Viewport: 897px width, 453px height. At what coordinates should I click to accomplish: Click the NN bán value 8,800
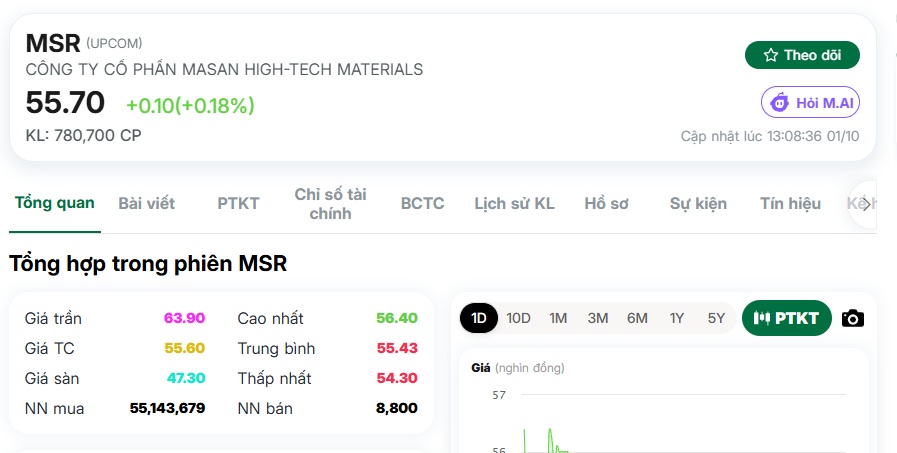396,408
